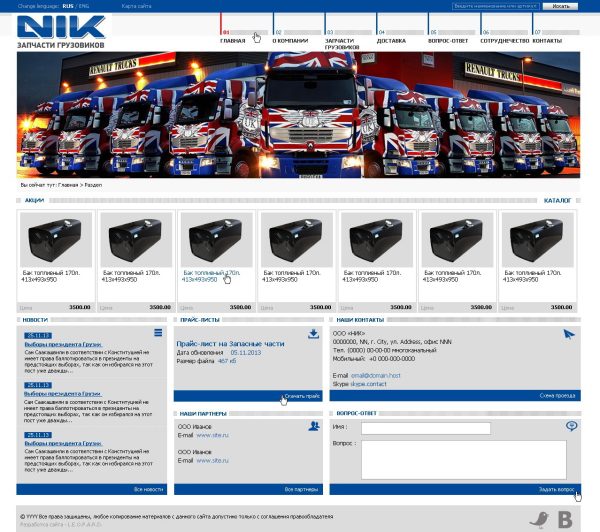This screenshot has height=532, width=600.
Task: Click the contacts arrow pointer icon
Action: 569,334
